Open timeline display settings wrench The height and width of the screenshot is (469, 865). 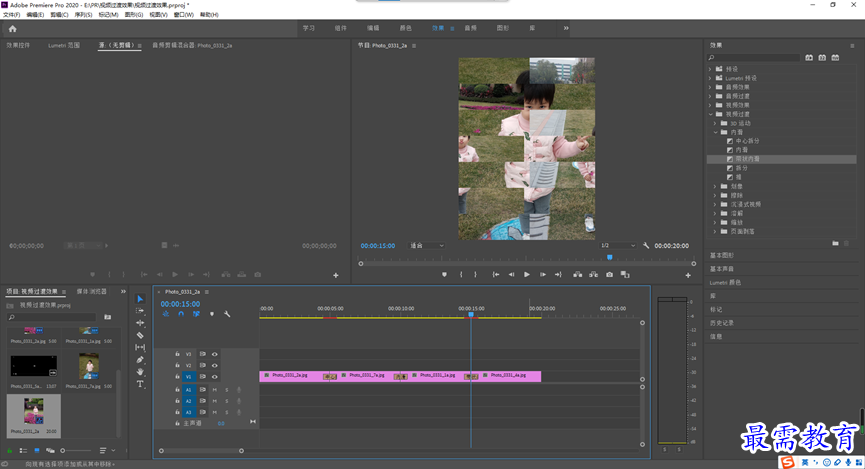[227, 314]
